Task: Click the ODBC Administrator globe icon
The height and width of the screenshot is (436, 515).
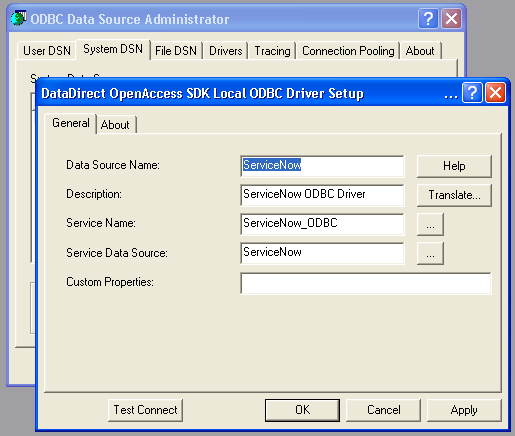Action: (18, 18)
